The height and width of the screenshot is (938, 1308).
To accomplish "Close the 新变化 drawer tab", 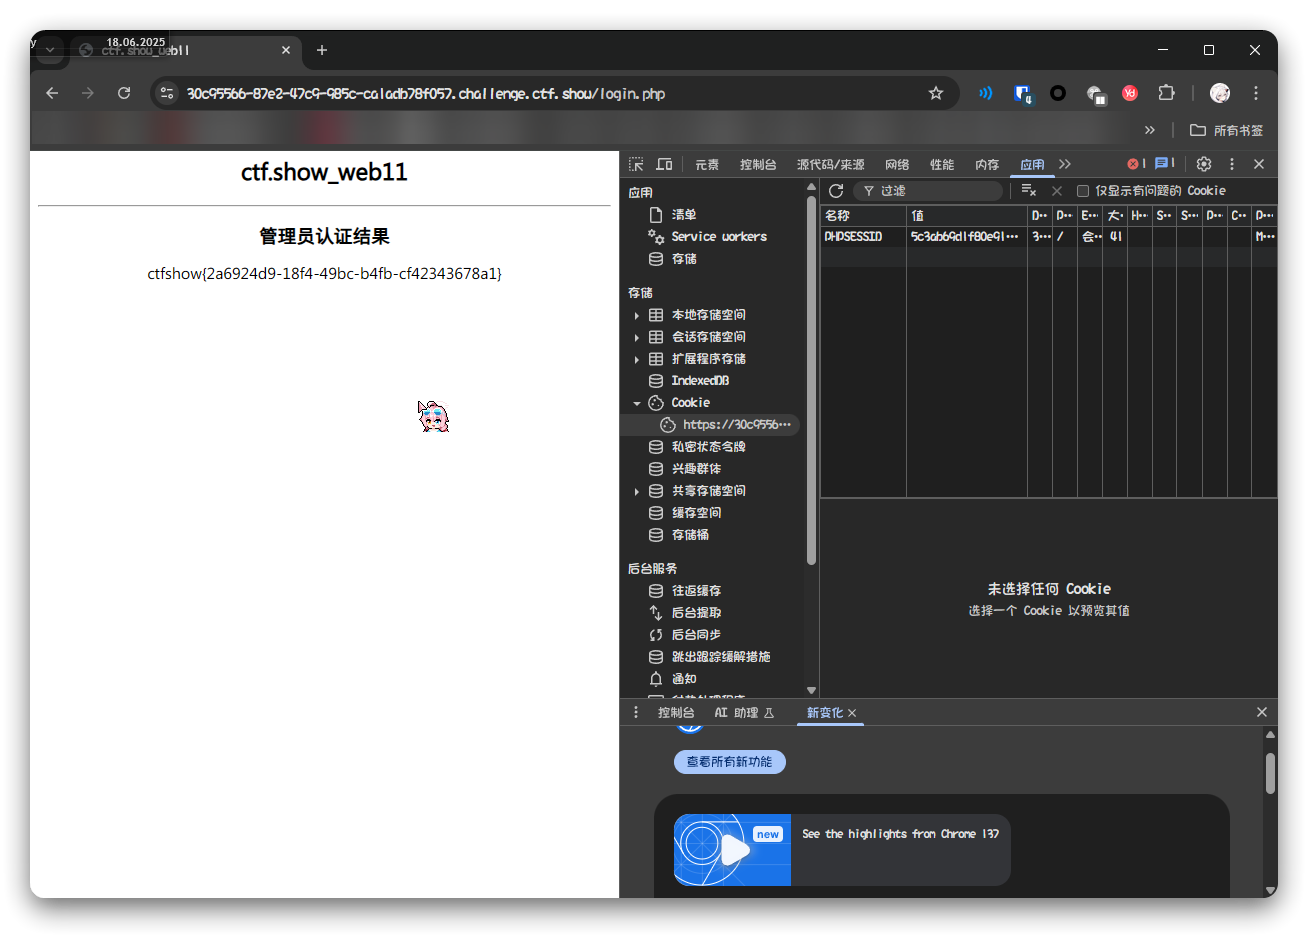I will [x=852, y=713].
